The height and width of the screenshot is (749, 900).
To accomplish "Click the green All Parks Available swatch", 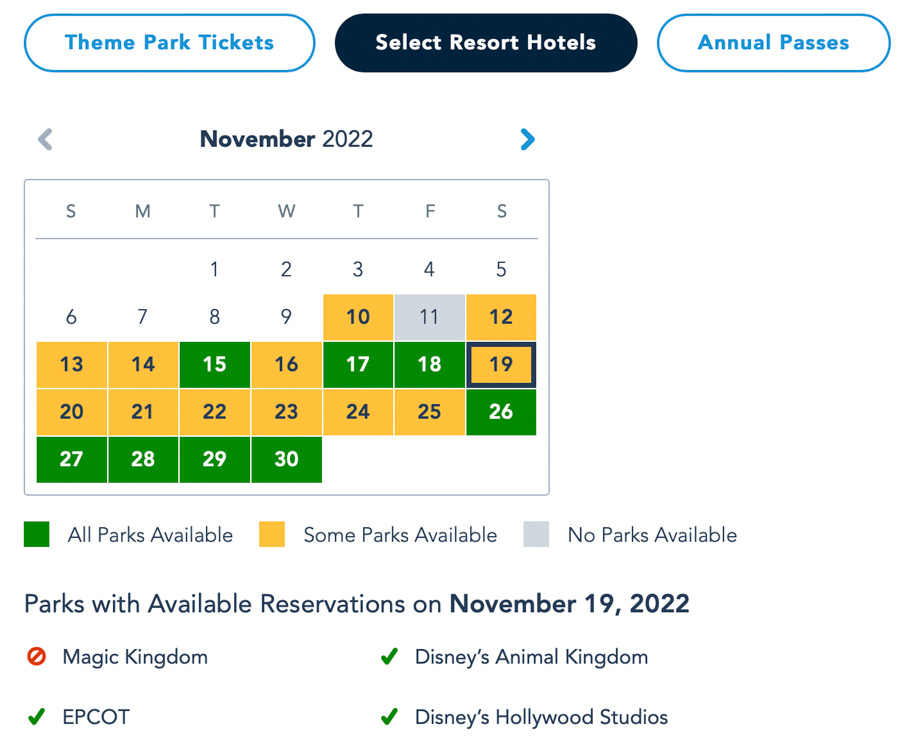I will click(37, 535).
